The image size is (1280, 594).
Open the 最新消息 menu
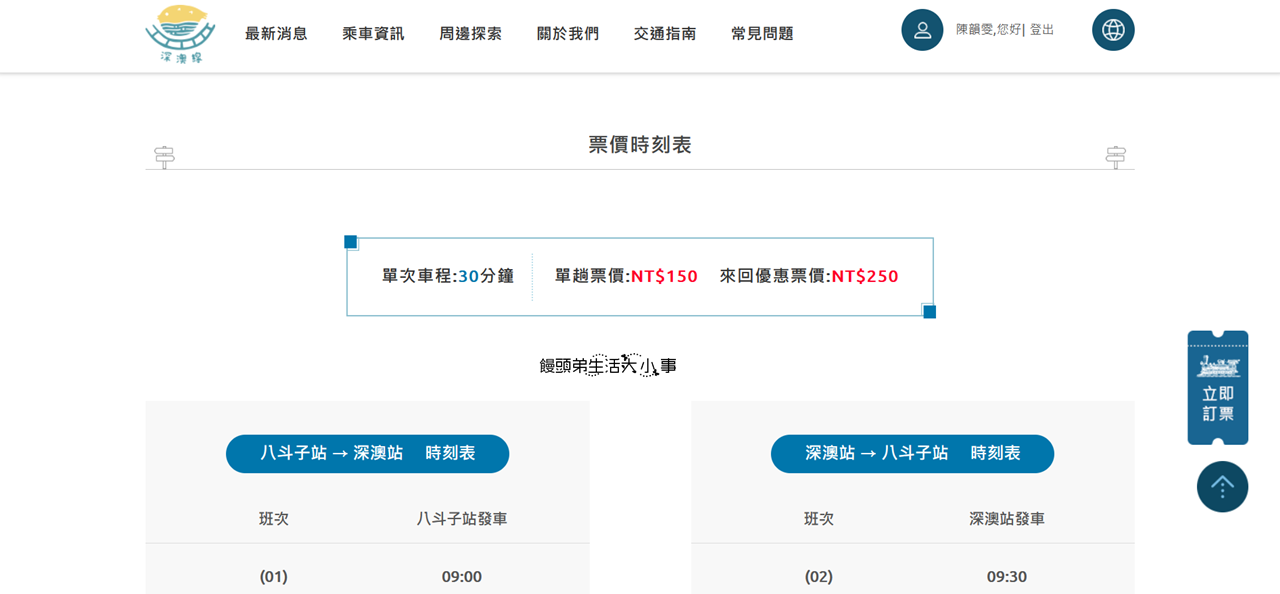point(276,34)
